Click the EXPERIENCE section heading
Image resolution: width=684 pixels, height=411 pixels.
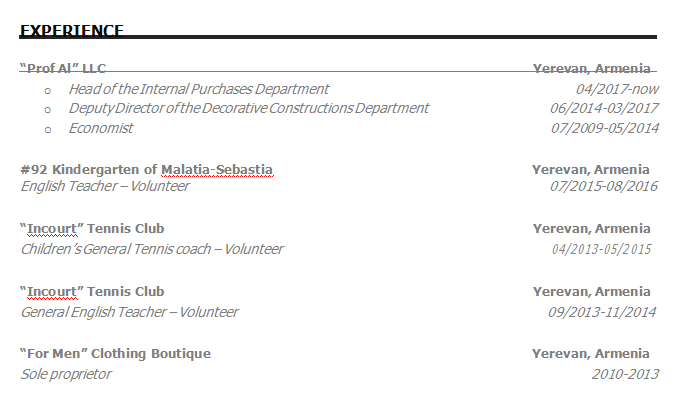tap(71, 31)
